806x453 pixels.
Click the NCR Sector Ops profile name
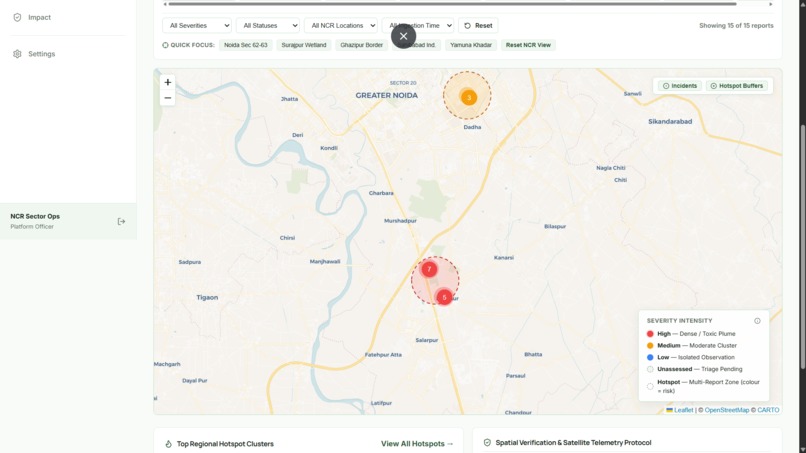35,216
